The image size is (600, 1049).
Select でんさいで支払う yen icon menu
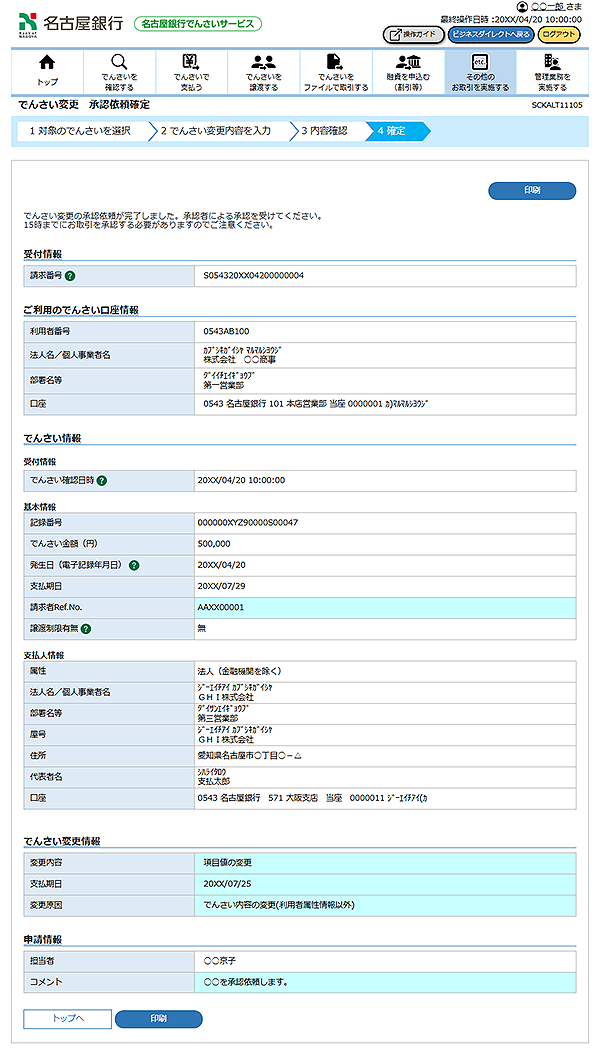pyautogui.click(x=191, y=70)
